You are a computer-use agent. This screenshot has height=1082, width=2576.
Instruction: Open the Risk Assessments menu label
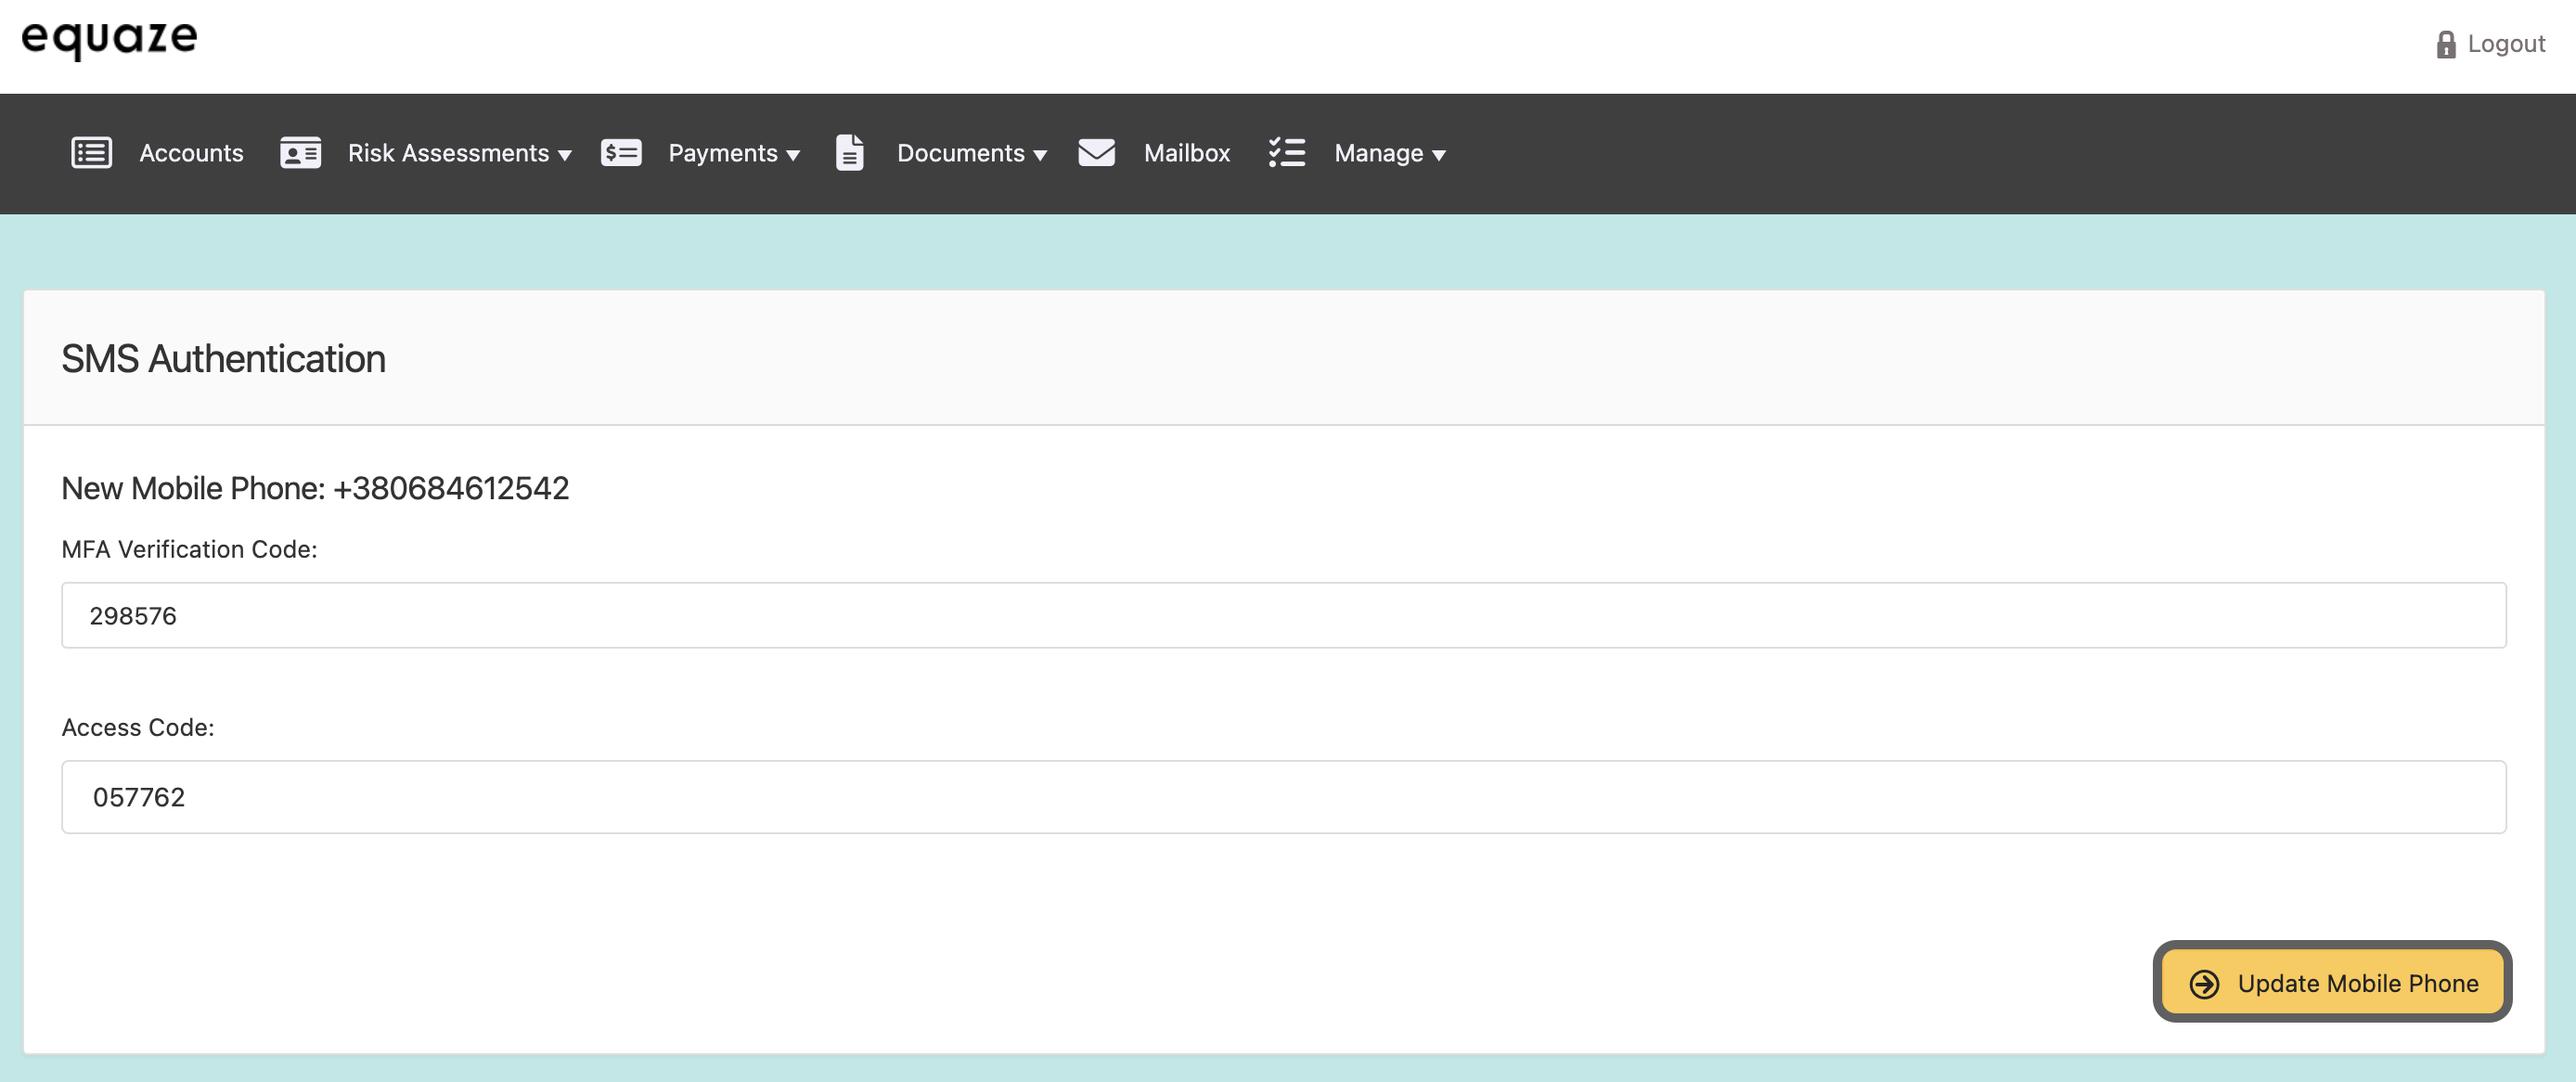point(448,153)
